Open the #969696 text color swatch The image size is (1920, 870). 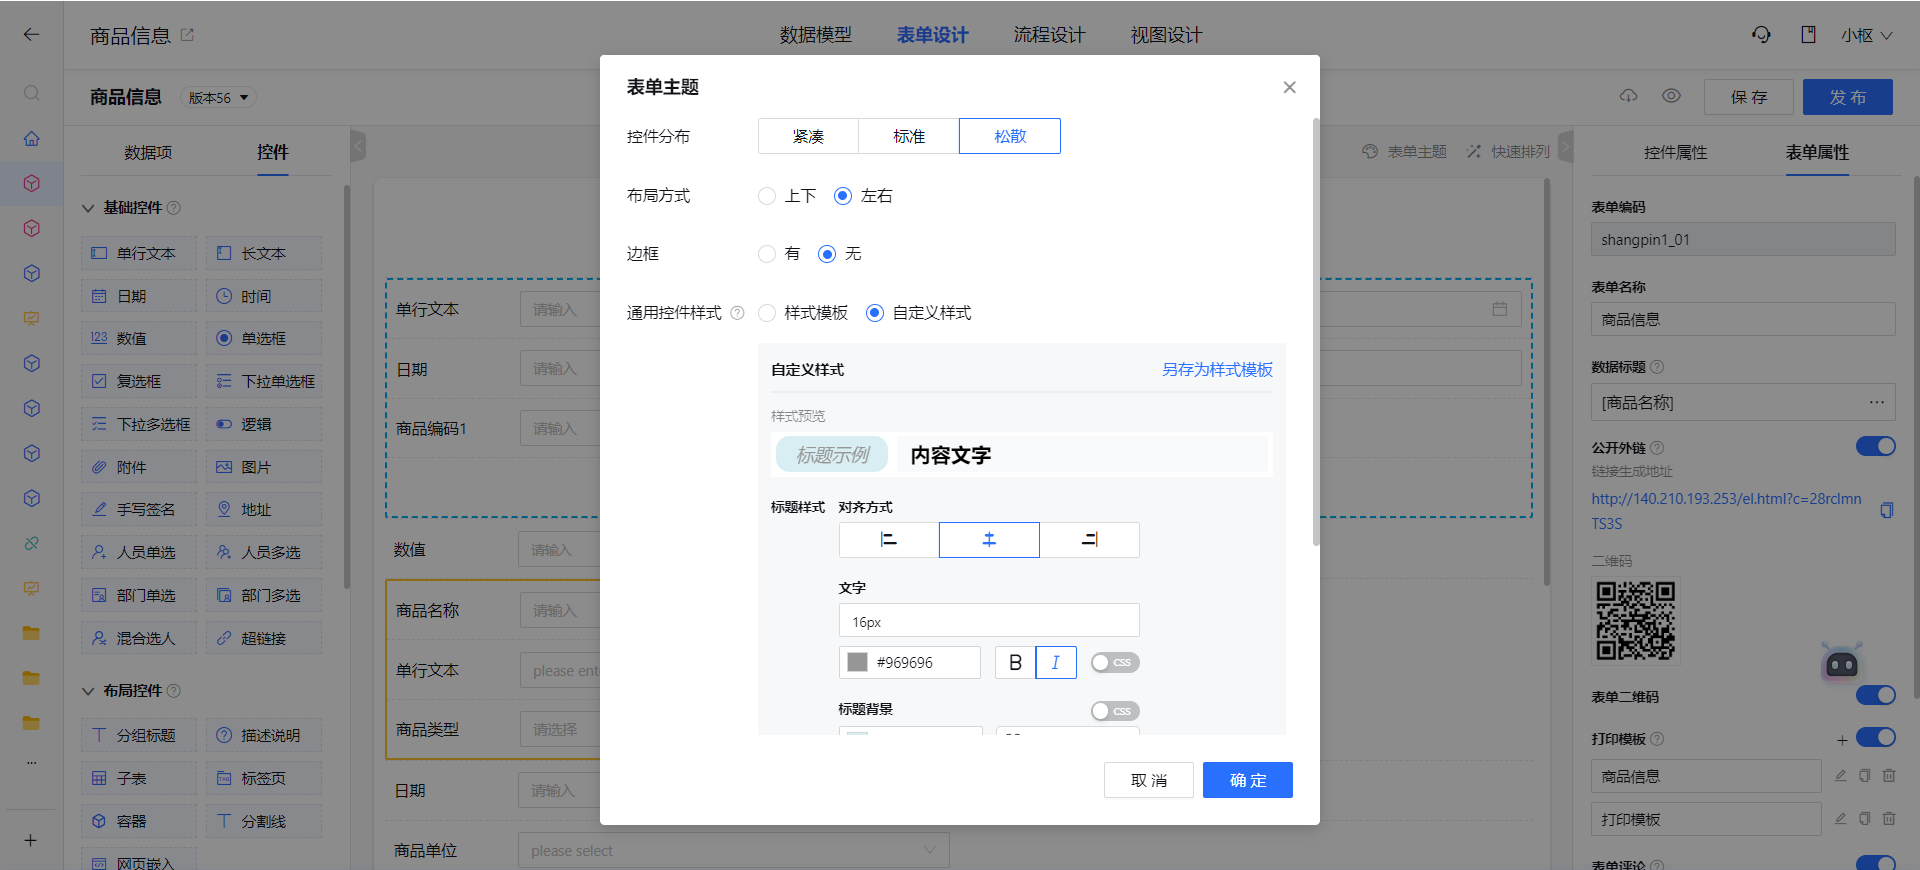point(857,662)
